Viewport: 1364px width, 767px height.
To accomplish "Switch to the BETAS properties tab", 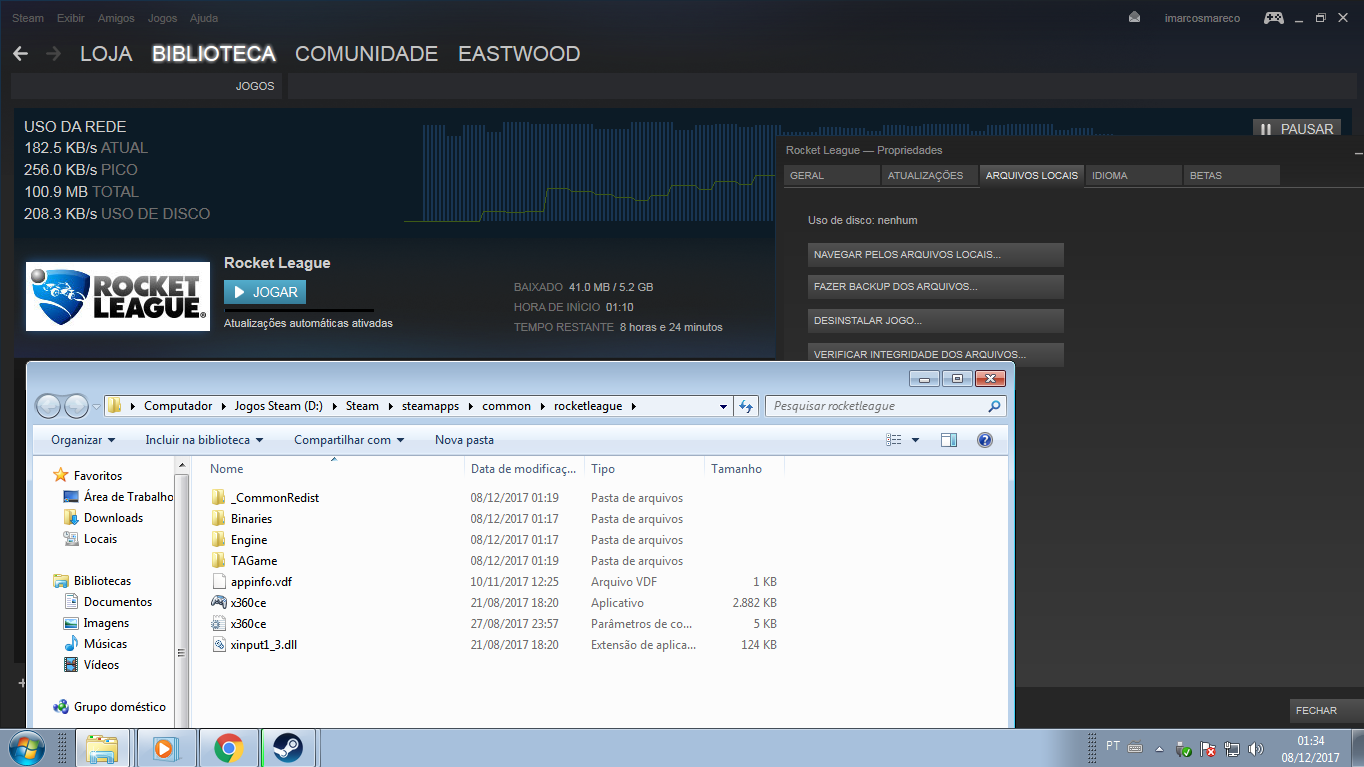I will click(1231, 175).
